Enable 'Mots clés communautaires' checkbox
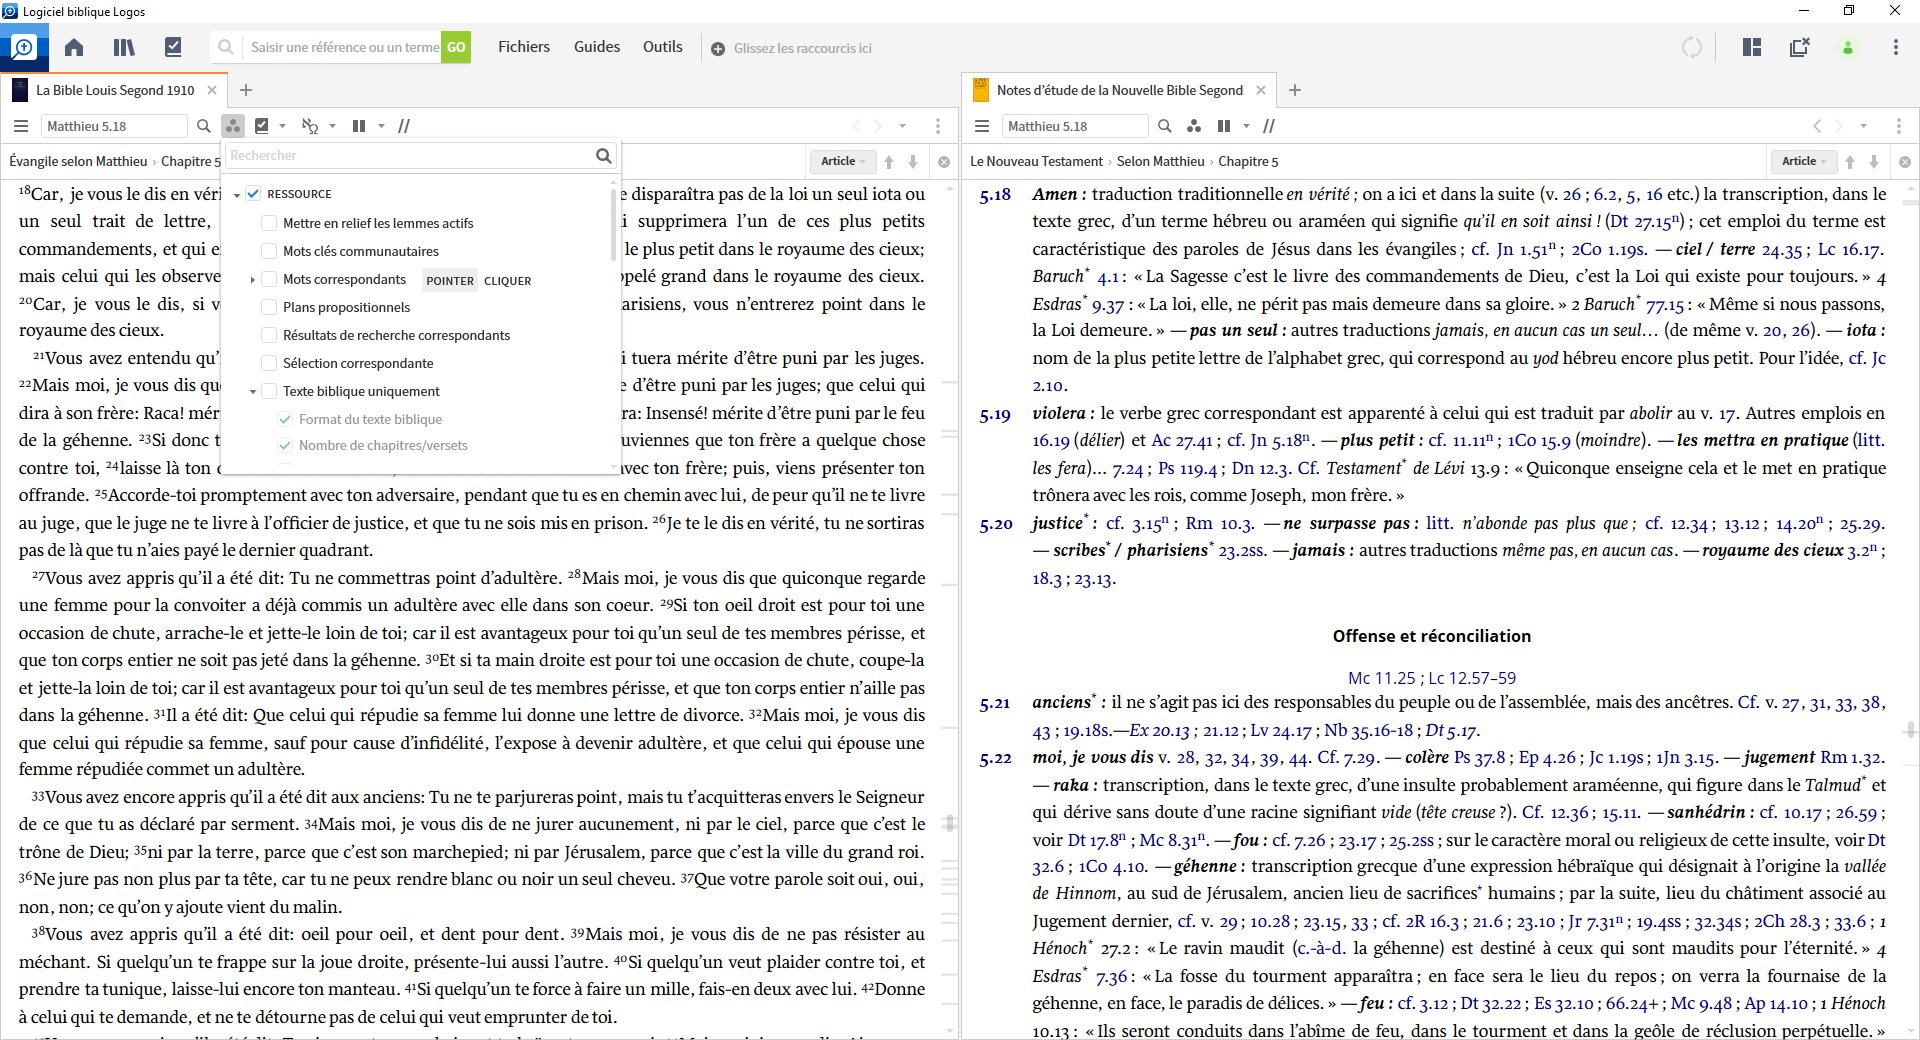Image resolution: width=1920 pixels, height=1040 pixels. tap(269, 251)
